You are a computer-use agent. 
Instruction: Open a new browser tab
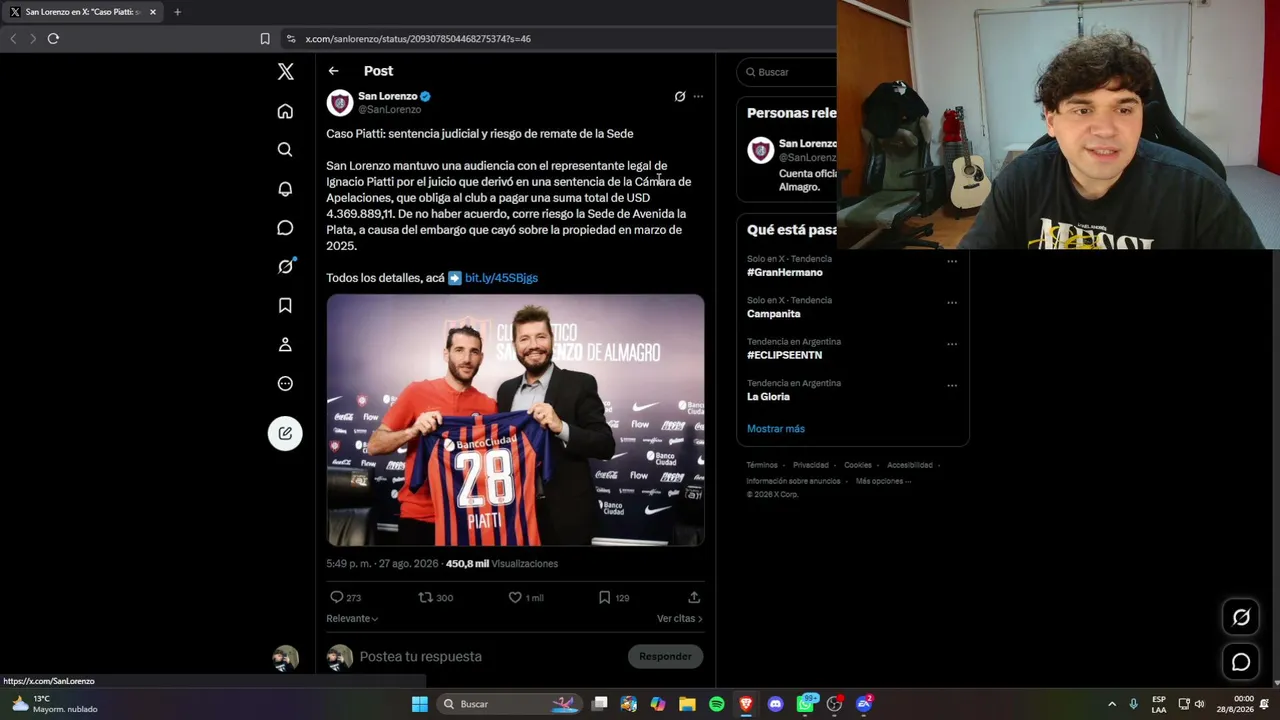click(177, 12)
